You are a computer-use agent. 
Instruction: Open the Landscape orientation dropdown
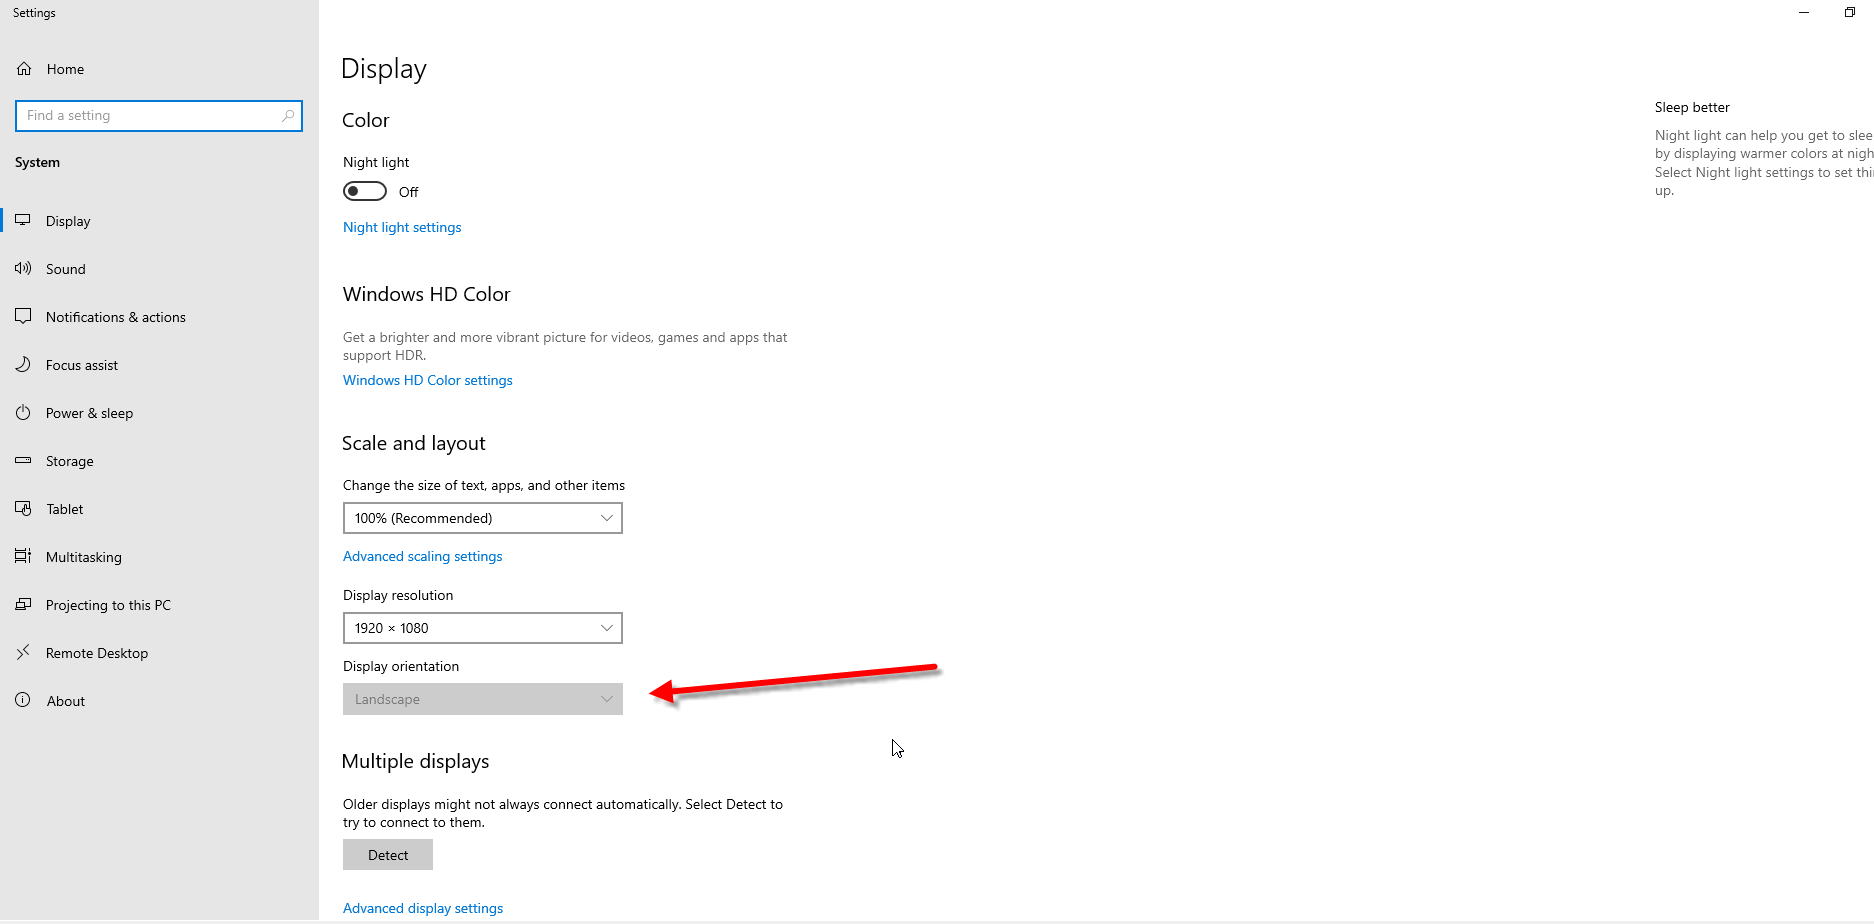[483, 699]
